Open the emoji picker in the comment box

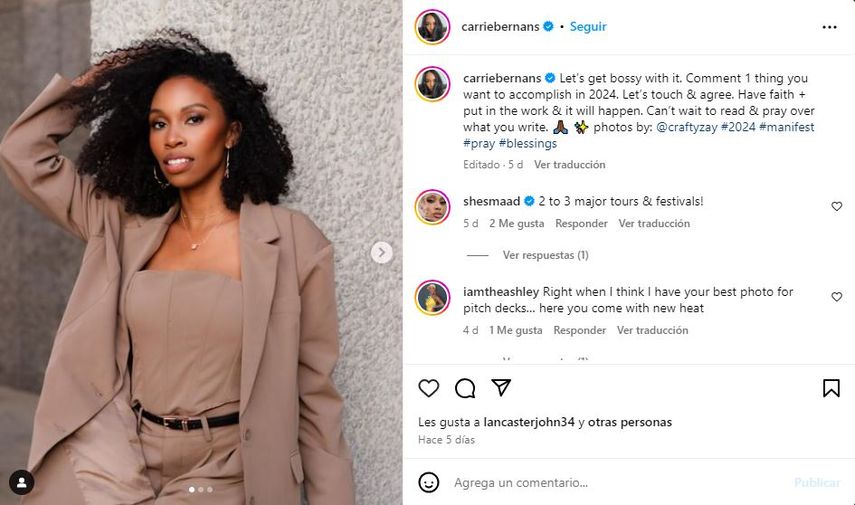429,482
